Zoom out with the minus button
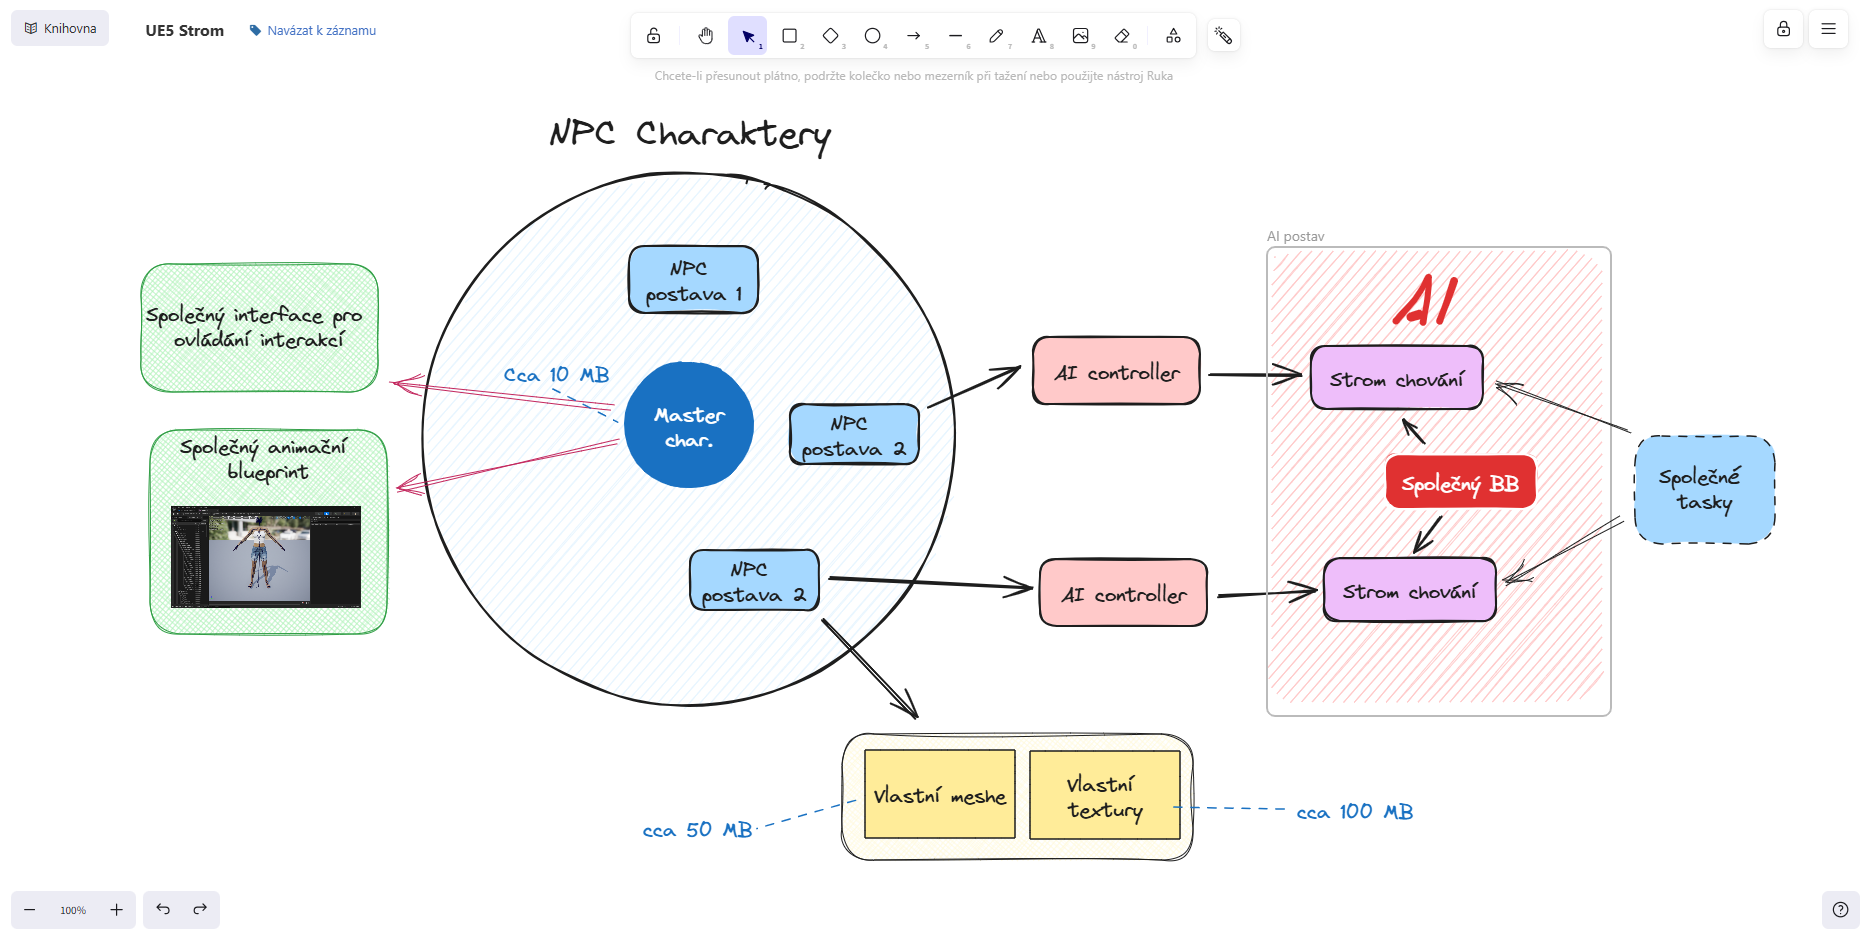 coord(30,910)
